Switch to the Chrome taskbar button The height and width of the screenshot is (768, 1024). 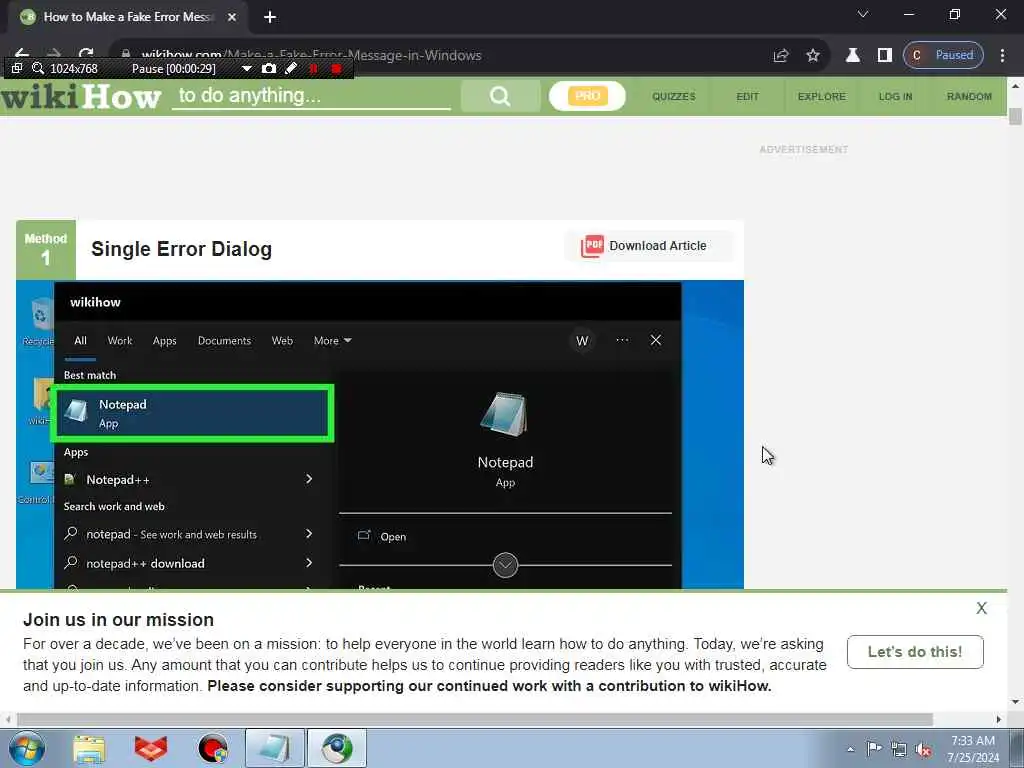click(x=337, y=748)
